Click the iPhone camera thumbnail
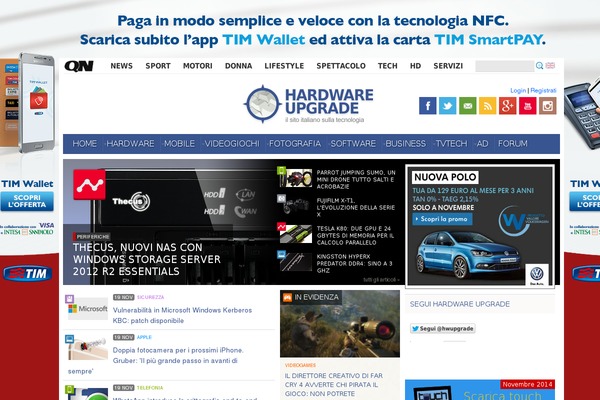Screen dimensions: 600x400 point(88,348)
